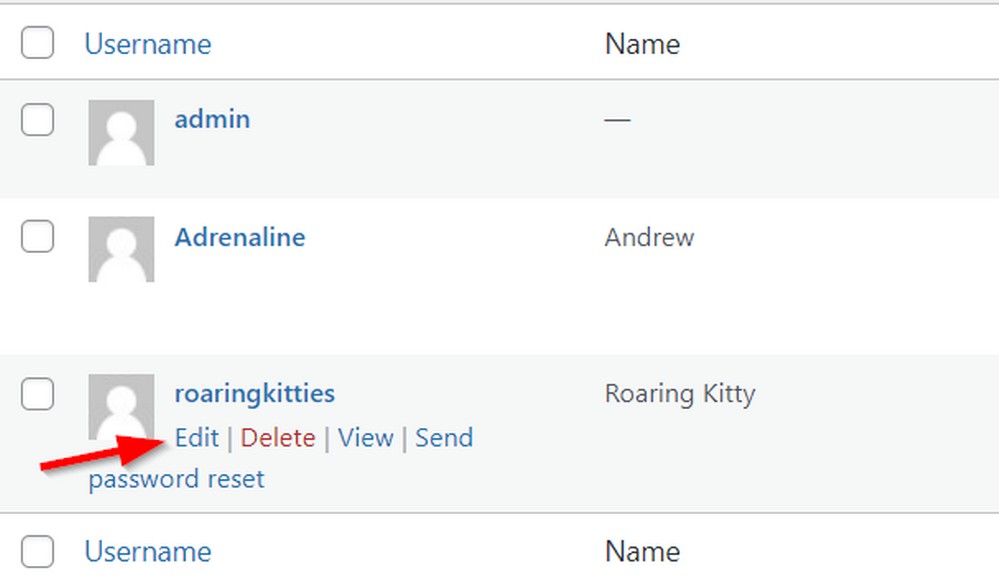Click the Name column header at top

(x=642, y=44)
